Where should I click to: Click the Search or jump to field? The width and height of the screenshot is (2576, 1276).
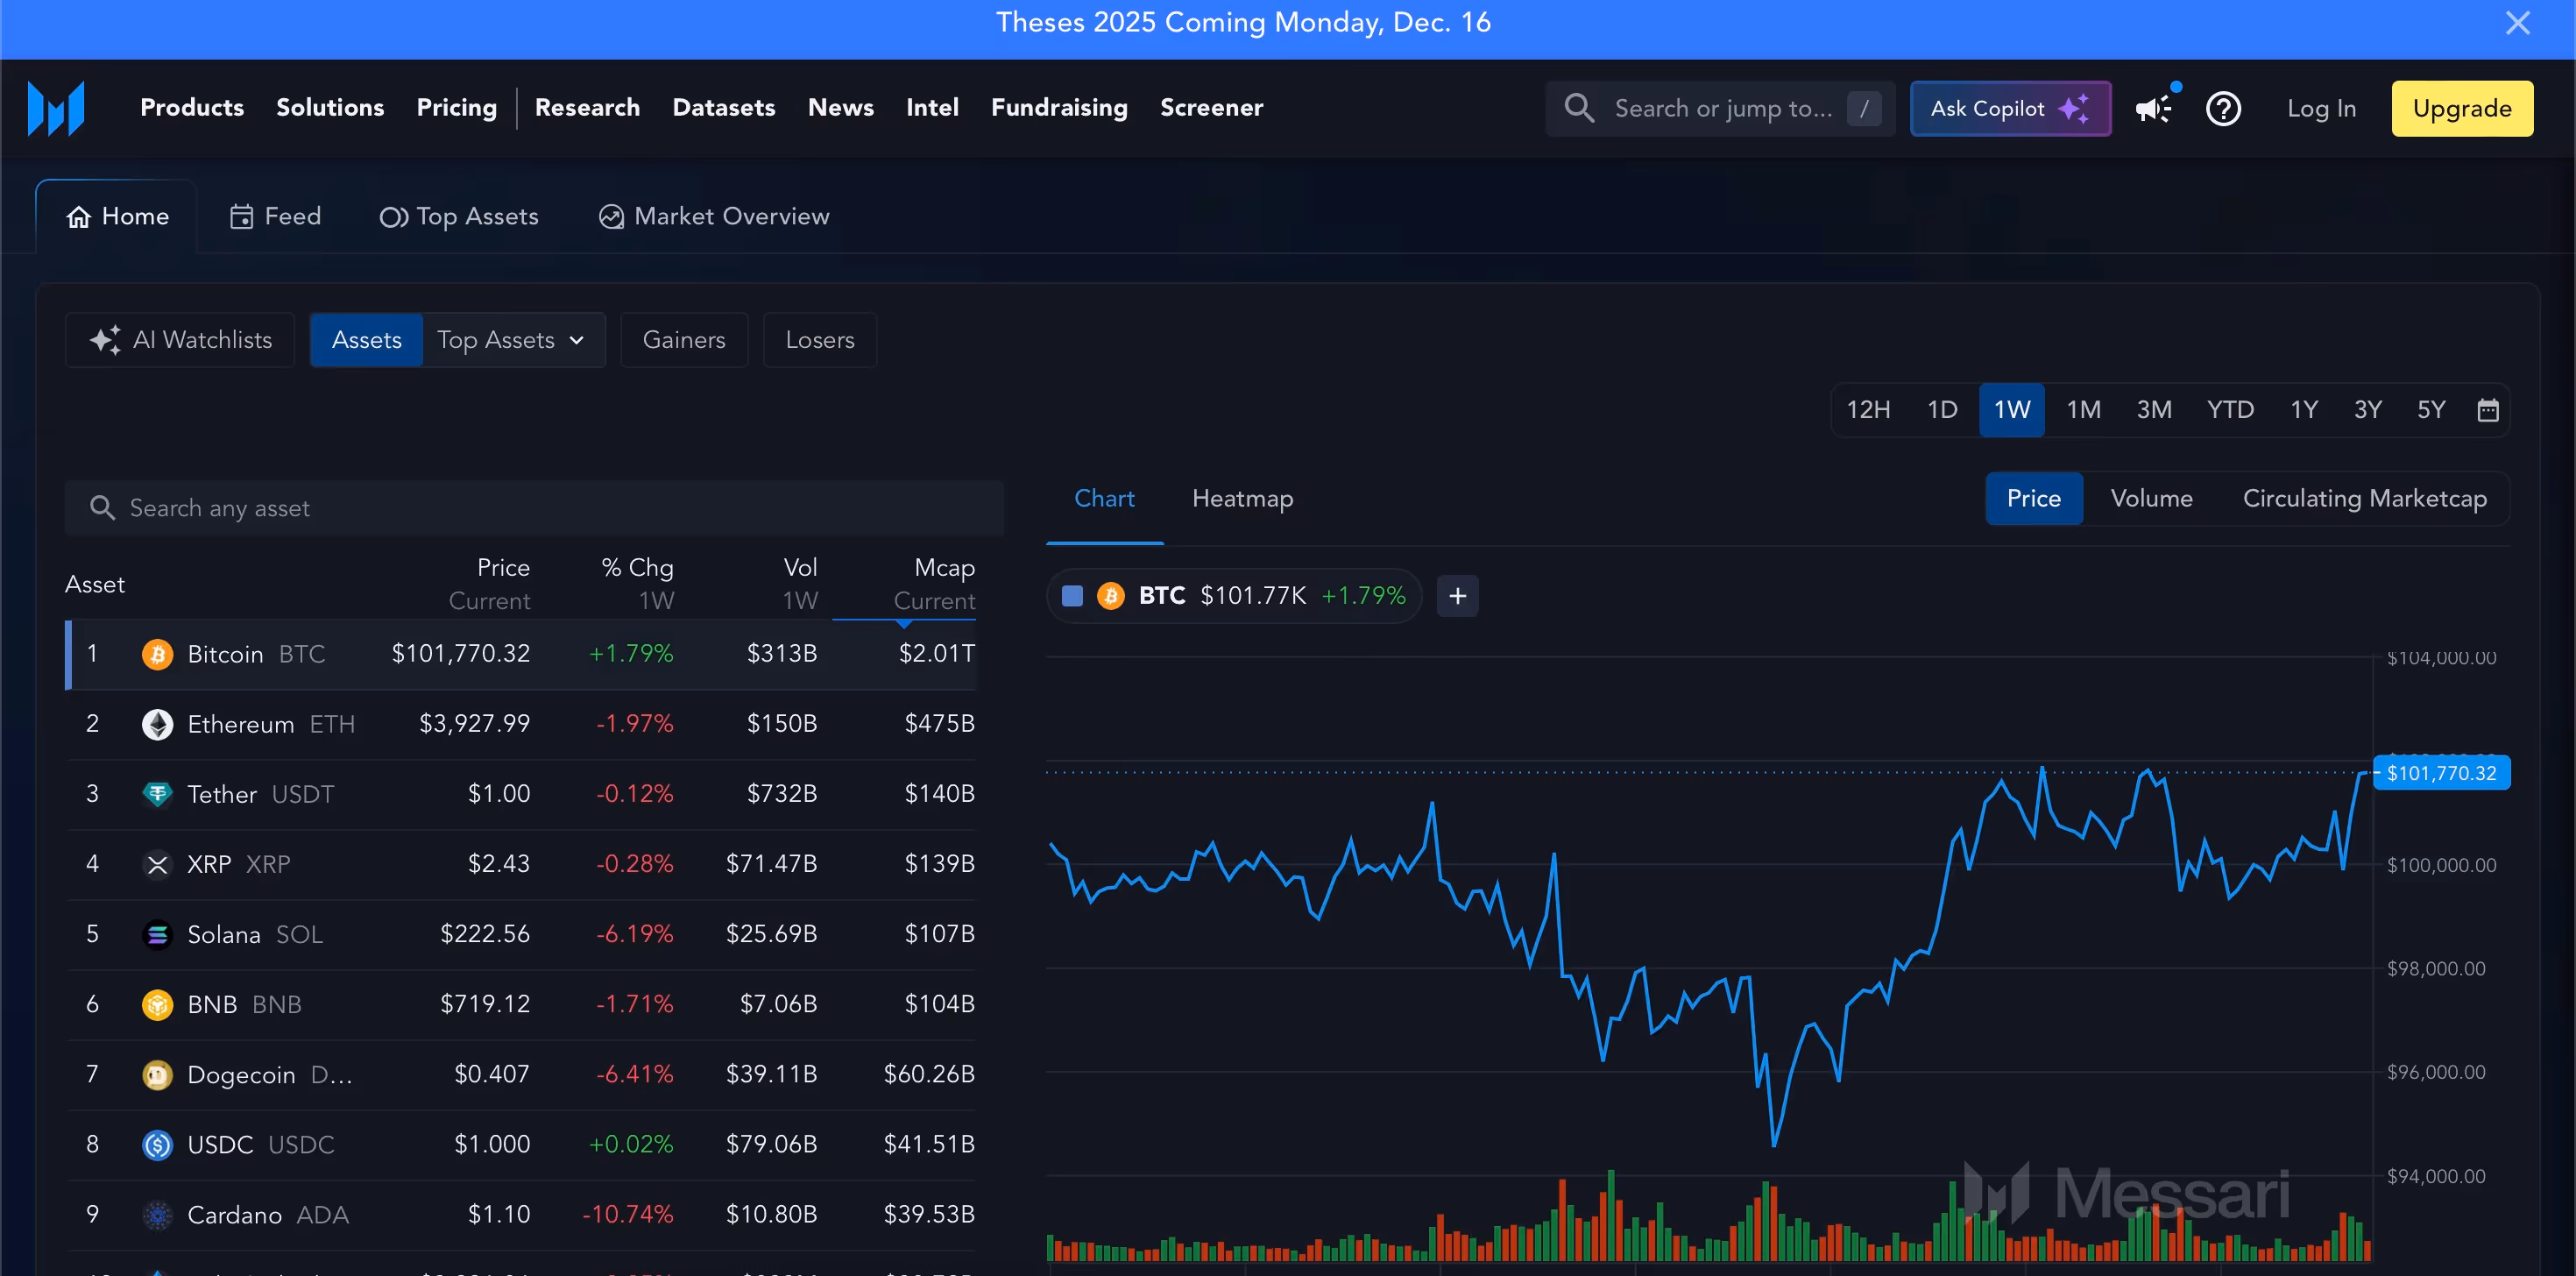coord(1719,108)
